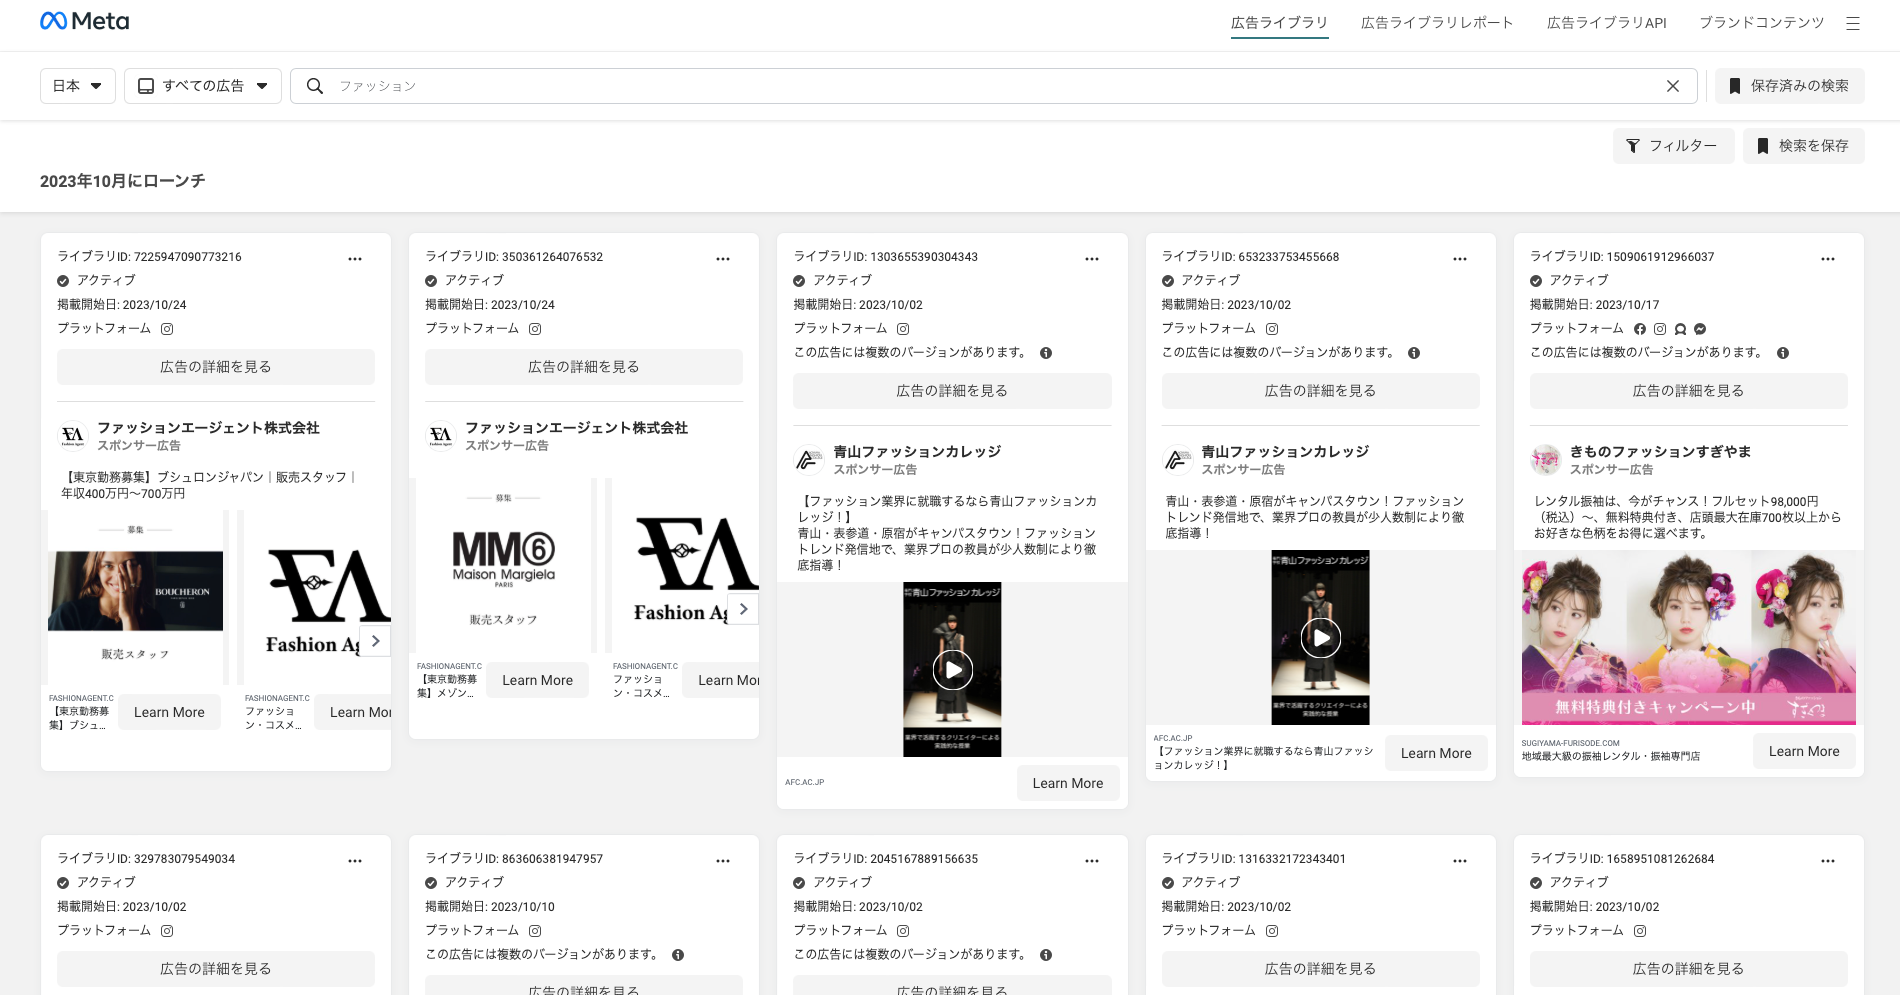
Task: Open the 日本 country dropdown
Action: pos(77,86)
